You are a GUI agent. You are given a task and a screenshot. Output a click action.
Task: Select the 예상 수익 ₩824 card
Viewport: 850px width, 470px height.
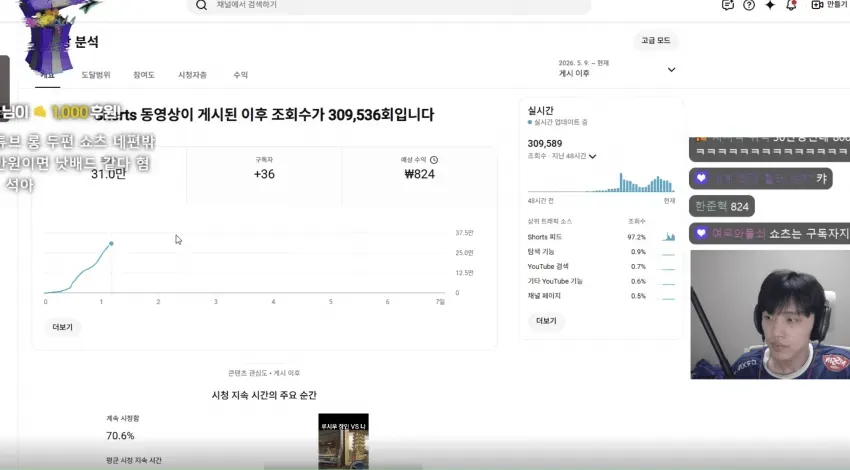[x=419, y=175]
